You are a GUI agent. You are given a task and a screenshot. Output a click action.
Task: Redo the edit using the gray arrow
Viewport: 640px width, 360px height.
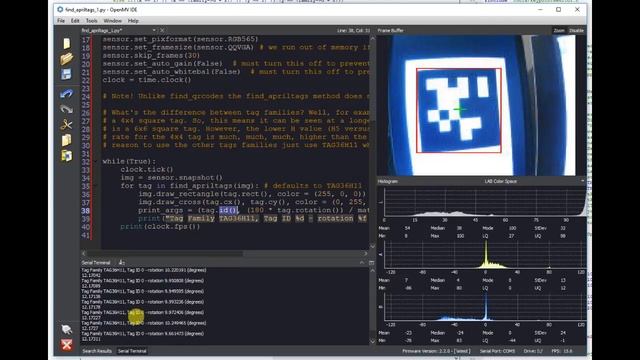click(66, 109)
